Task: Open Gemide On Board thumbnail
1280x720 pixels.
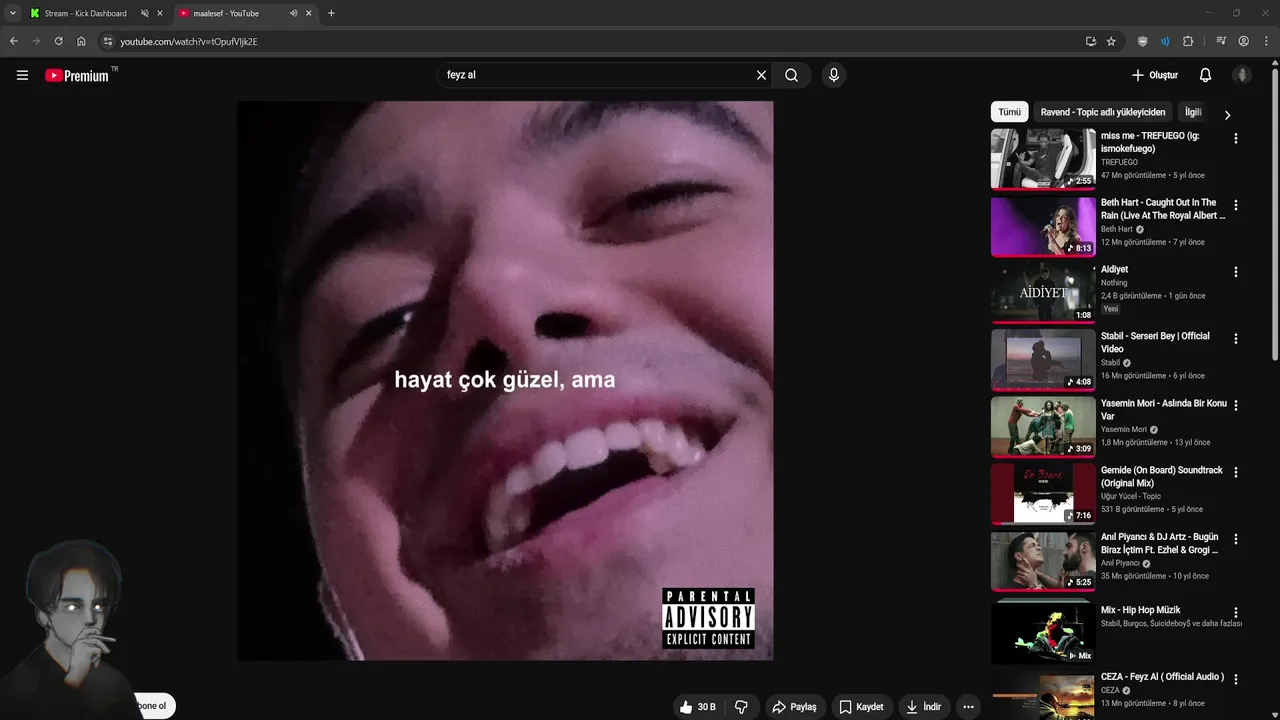Action: [x=1043, y=493]
